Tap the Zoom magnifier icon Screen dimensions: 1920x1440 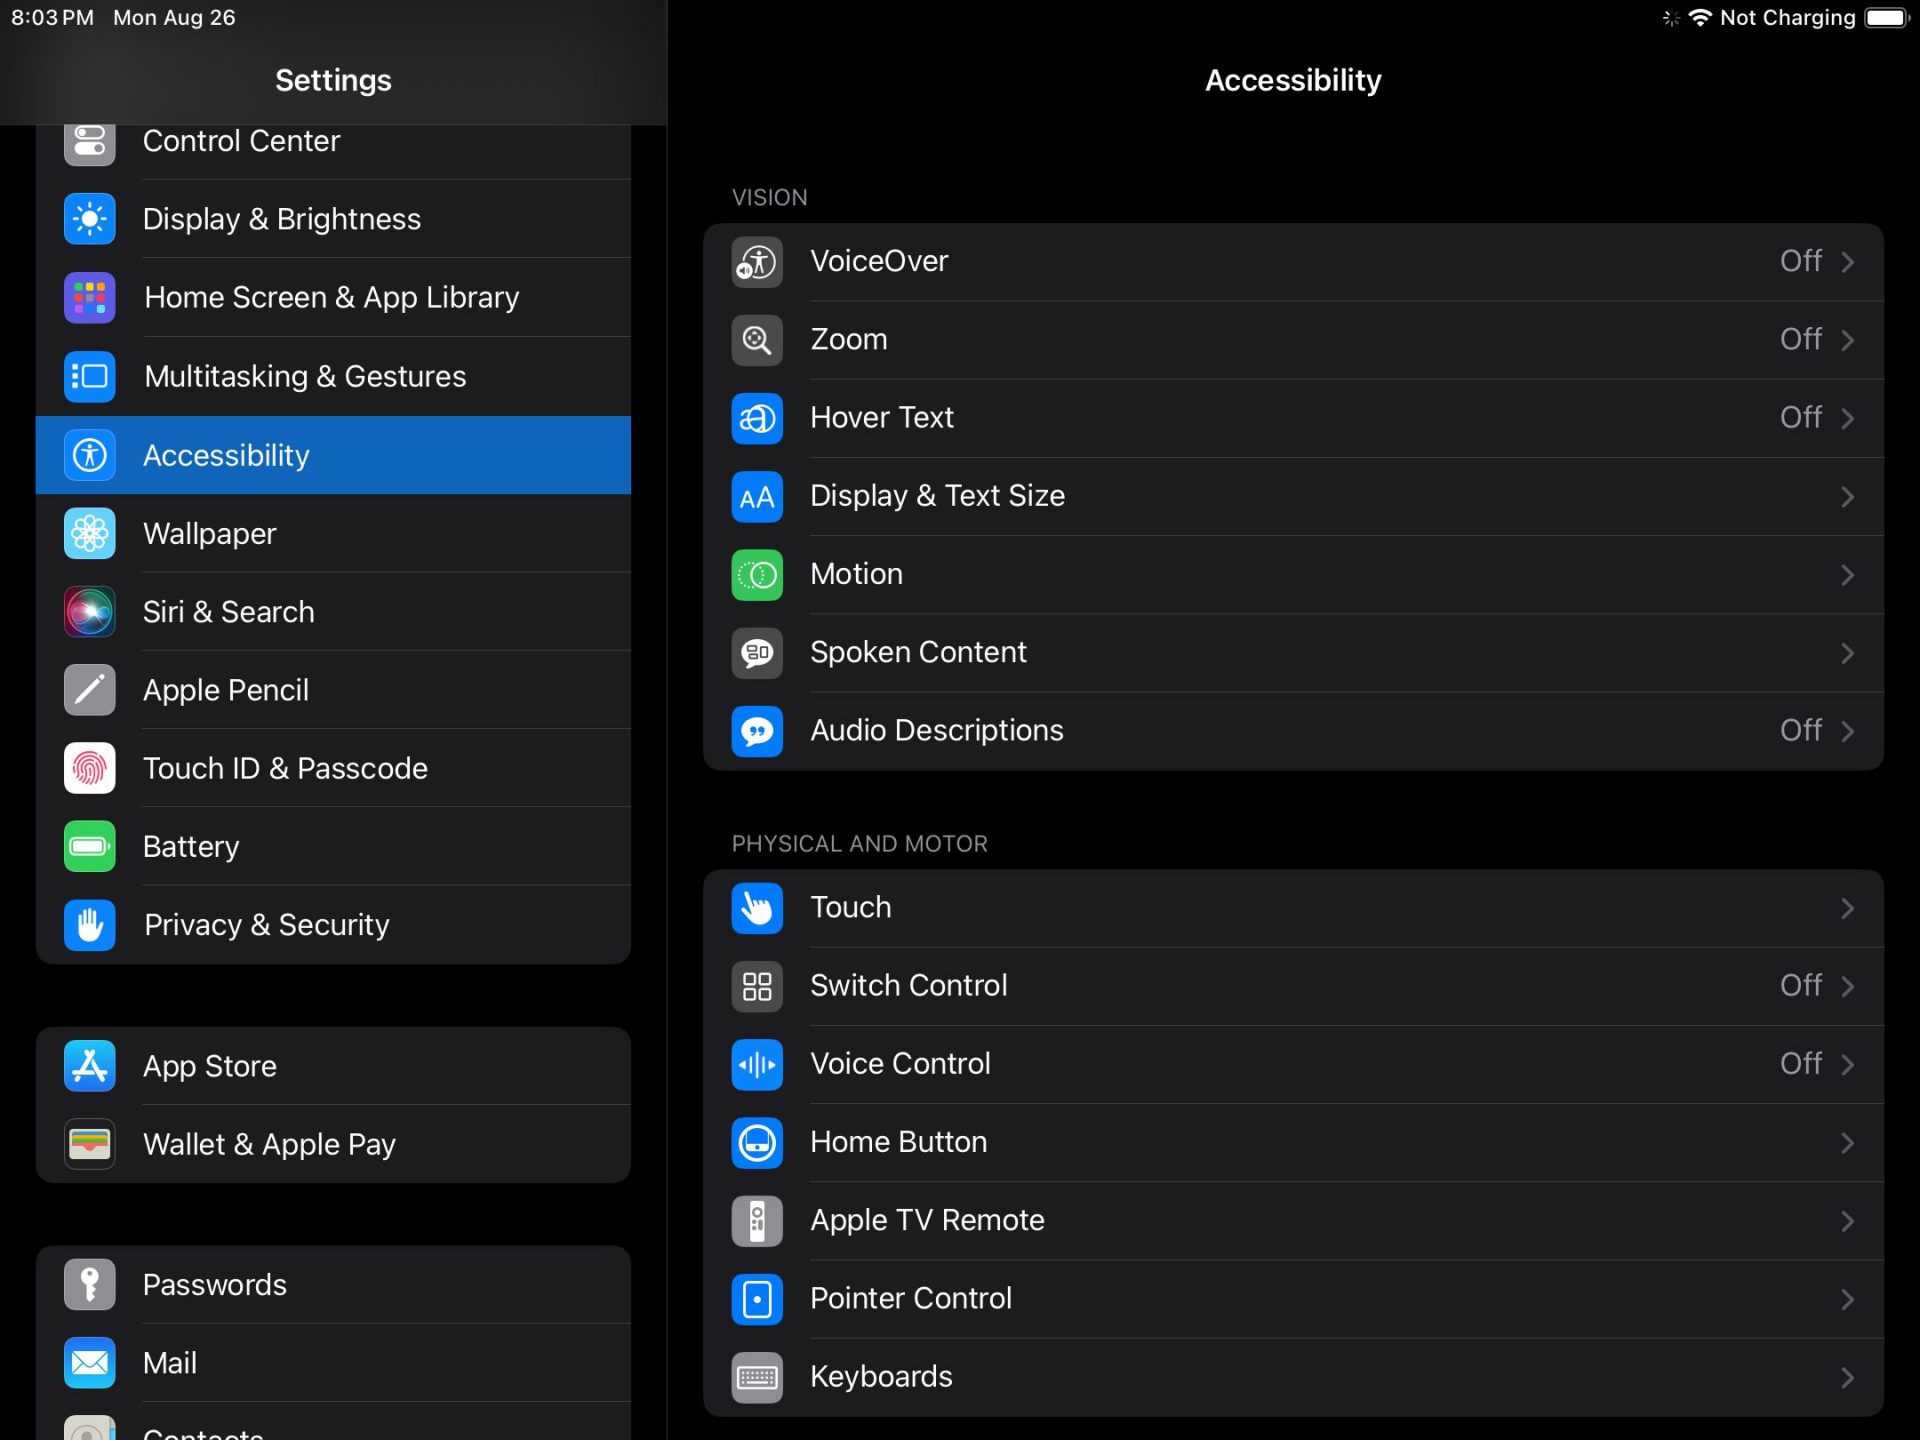757,340
